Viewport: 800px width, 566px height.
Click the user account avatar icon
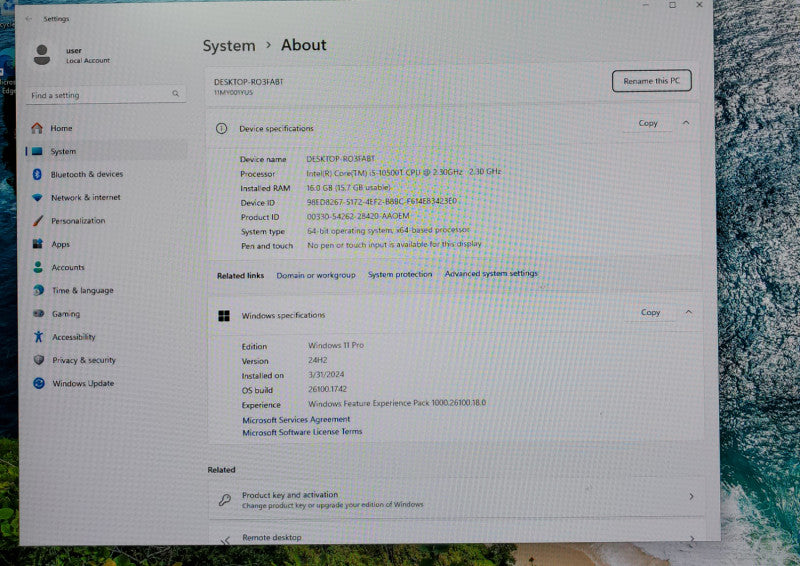click(42, 55)
